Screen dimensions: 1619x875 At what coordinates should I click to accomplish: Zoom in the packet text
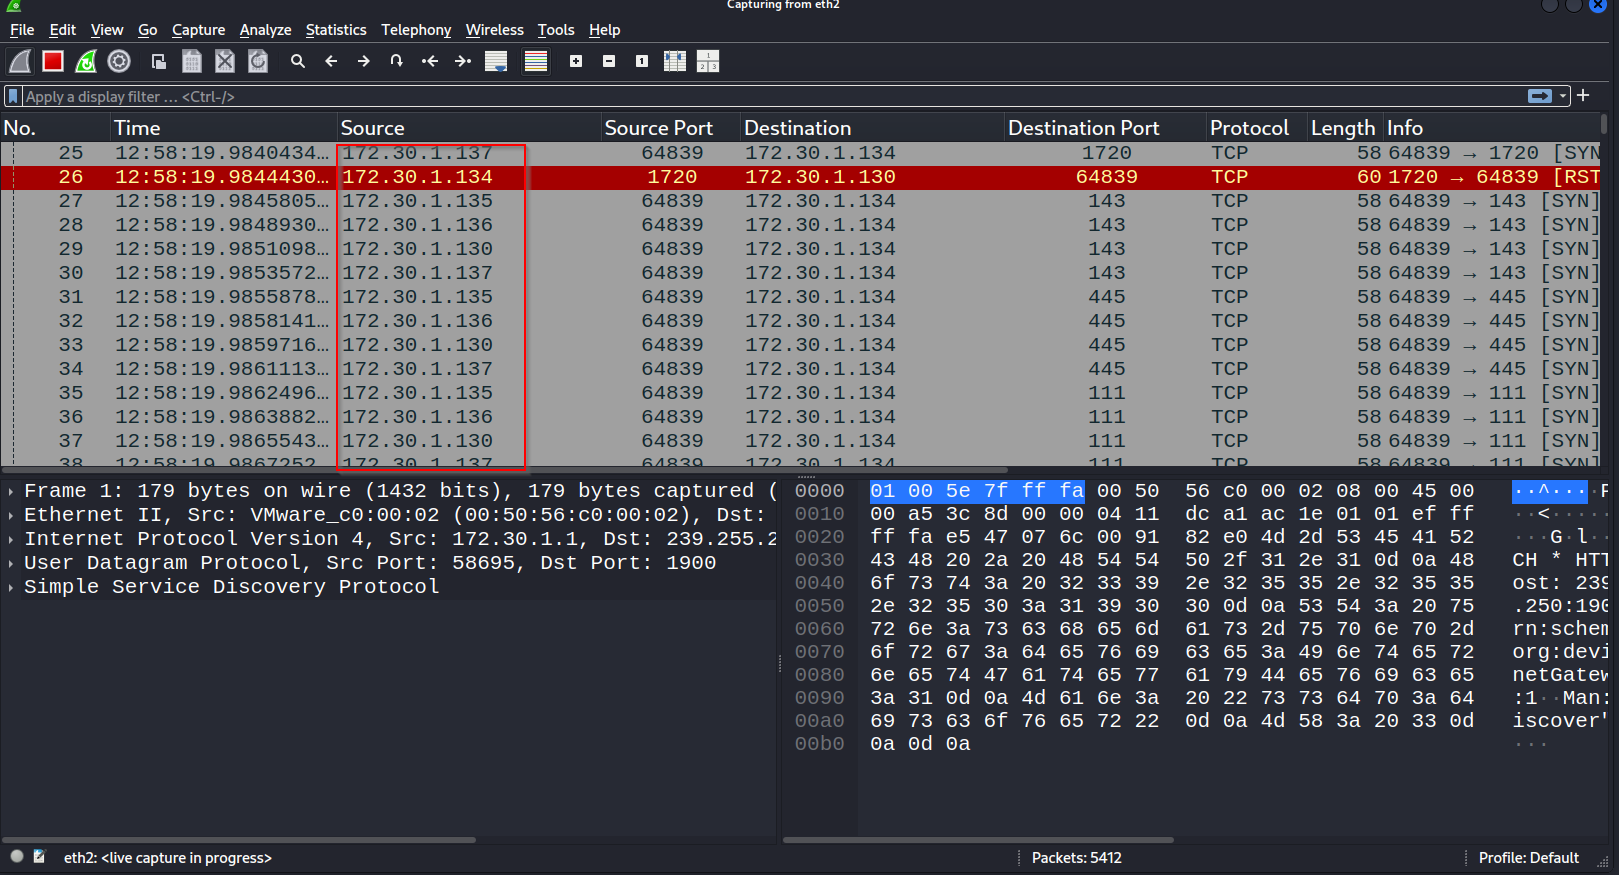coord(576,62)
